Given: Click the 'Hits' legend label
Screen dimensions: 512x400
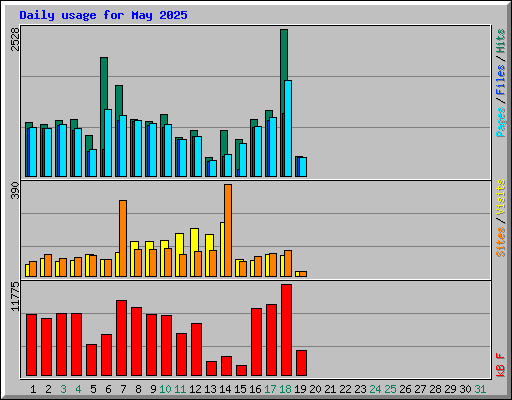Looking at the screenshot, I should coord(501,41).
